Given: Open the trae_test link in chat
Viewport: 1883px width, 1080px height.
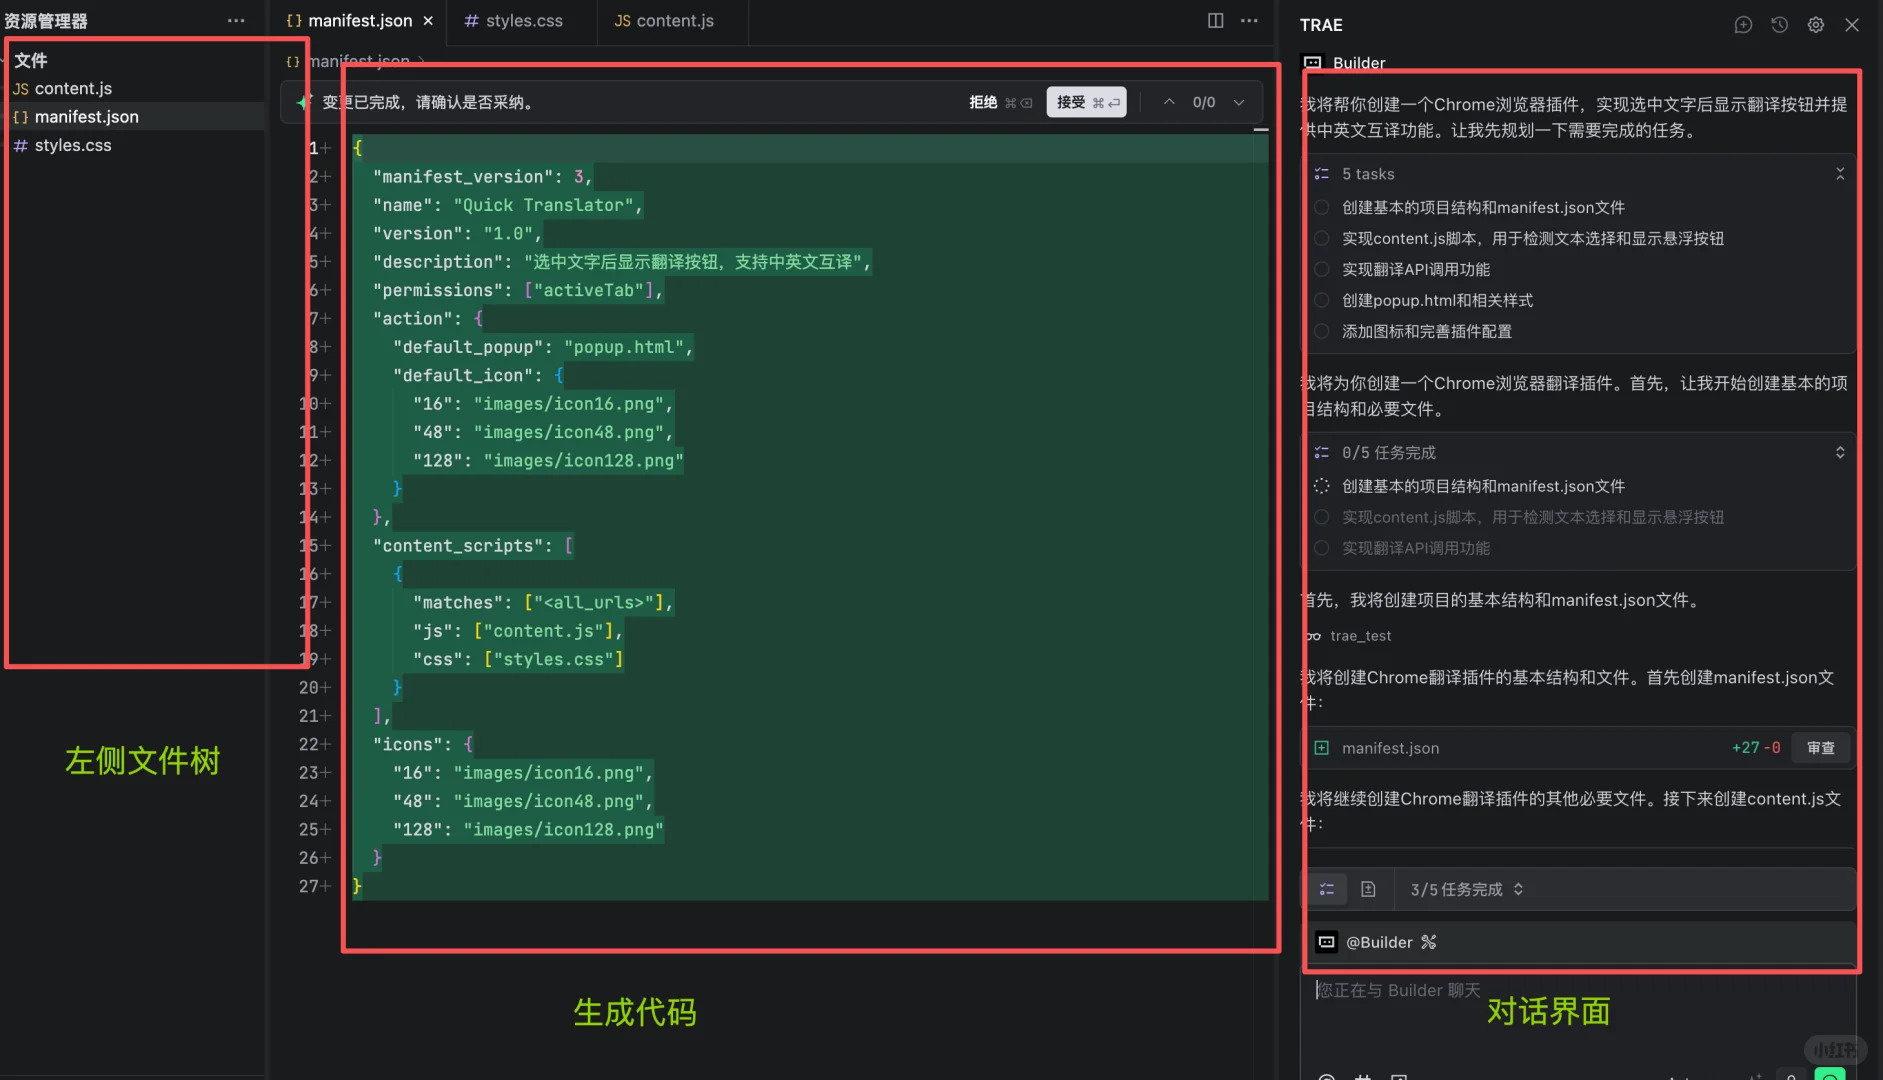Looking at the screenshot, I should tap(1360, 636).
